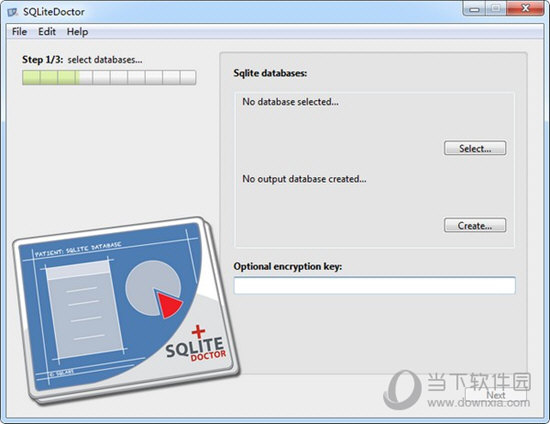Click the Create... output database button
Screen dimensions: 550x424
click(475, 225)
